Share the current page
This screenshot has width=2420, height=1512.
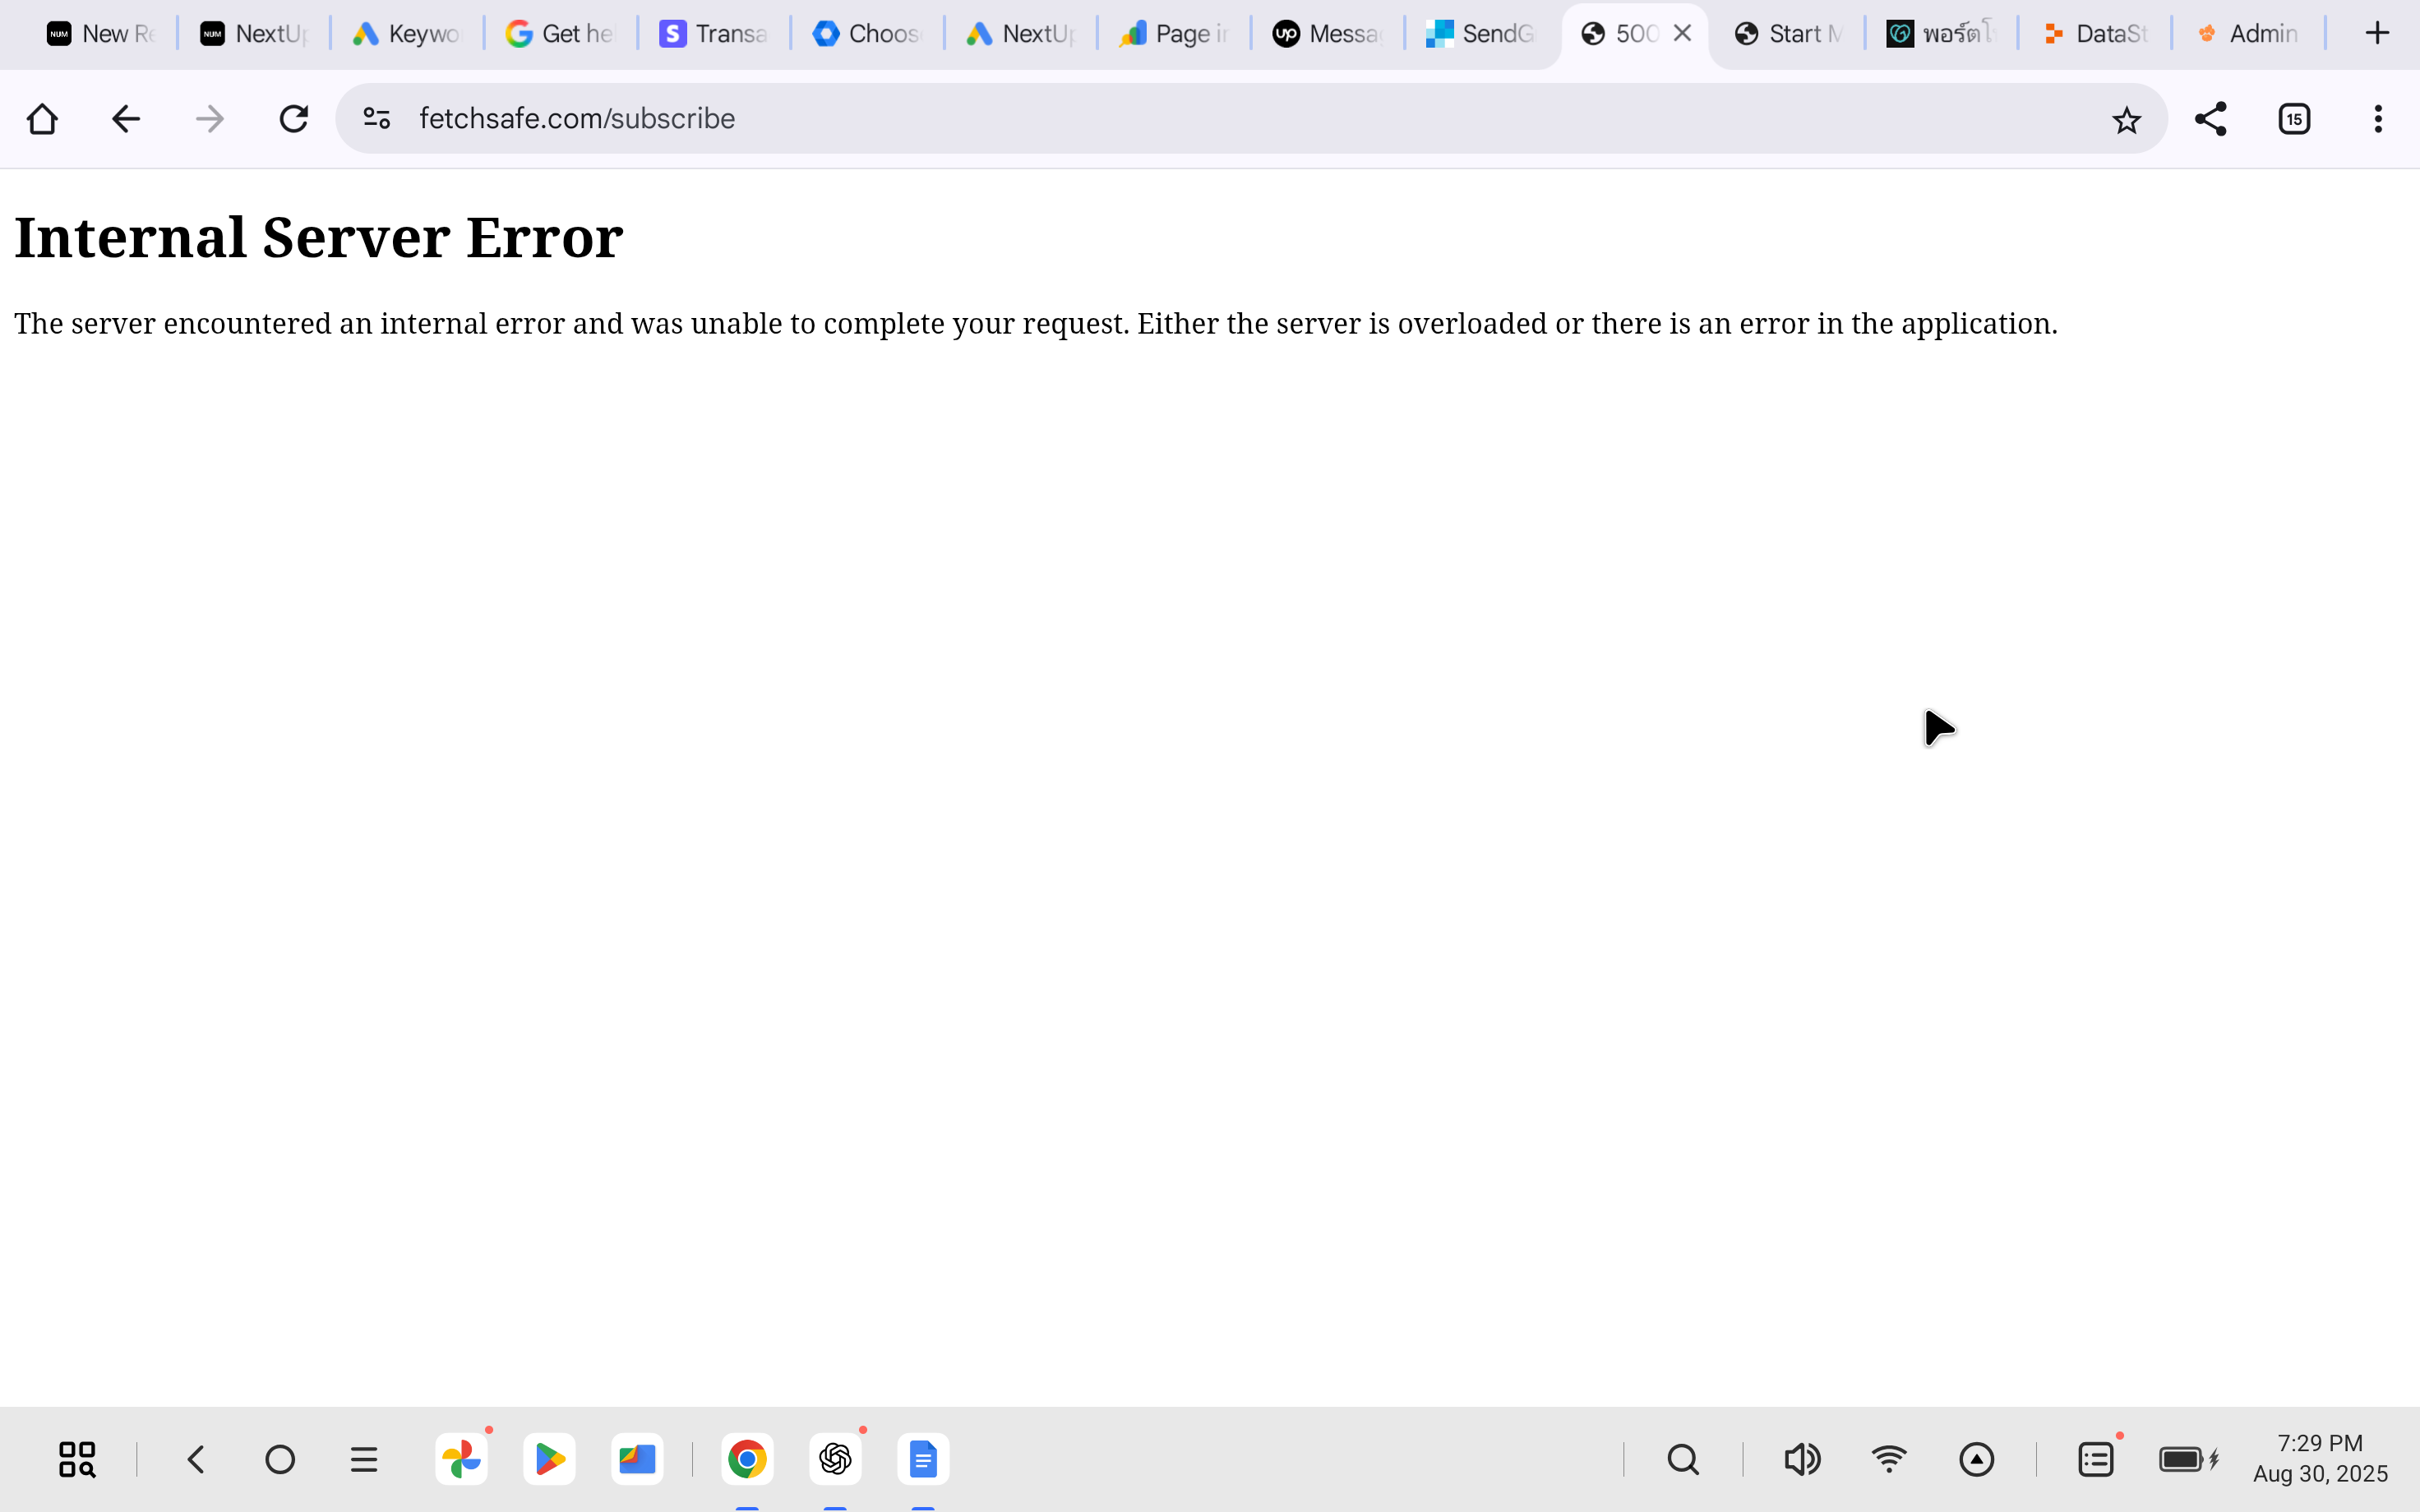point(2210,119)
